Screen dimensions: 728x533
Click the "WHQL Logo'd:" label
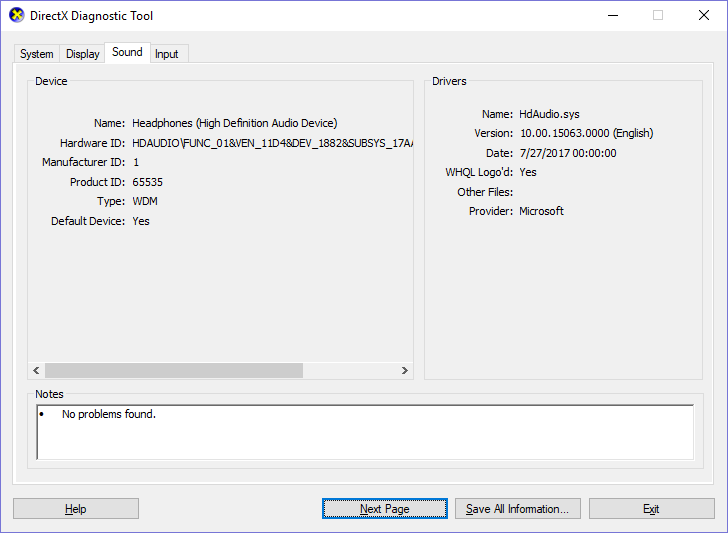[x=479, y=172]
